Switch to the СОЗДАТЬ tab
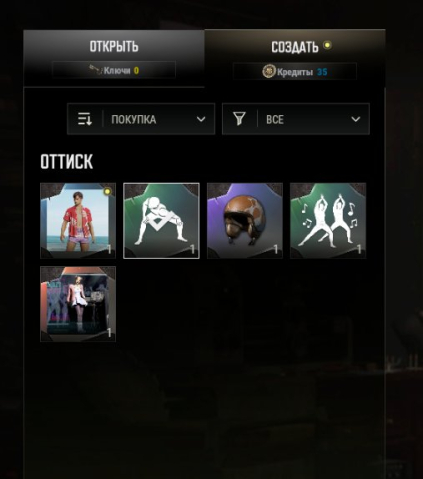The image size is (423, 479). point(295,58)
